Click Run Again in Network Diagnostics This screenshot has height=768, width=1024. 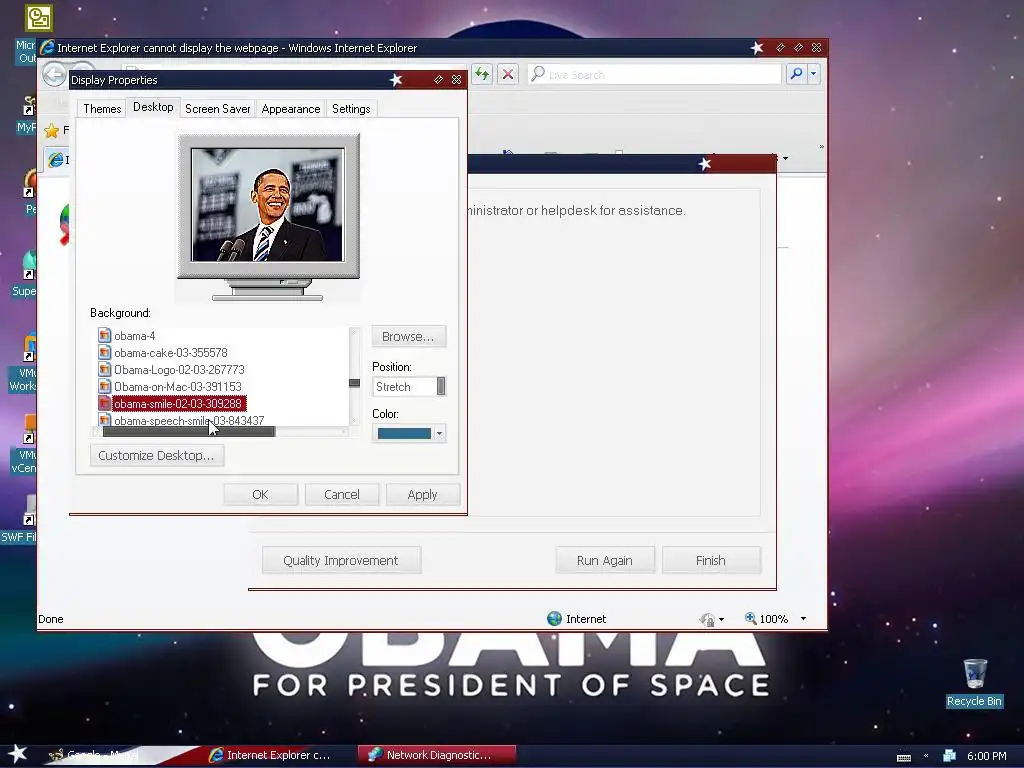click(605, 560)
